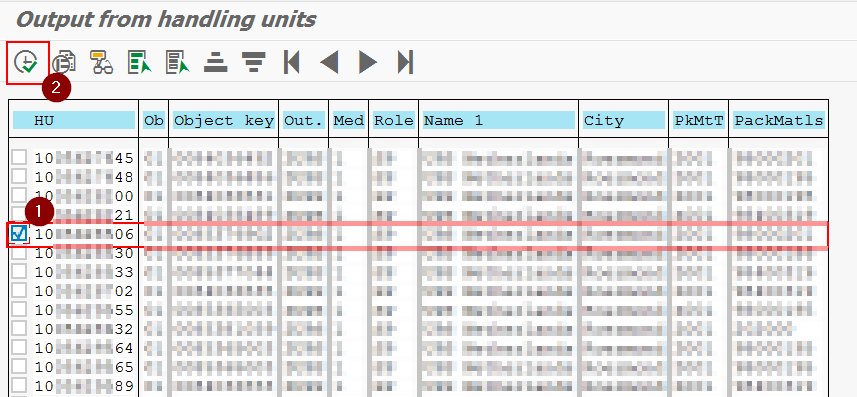The width and height of the screenshot is (857, 397).
Task: Click the HU number ending in 02
Action: [x=84, y=291]
